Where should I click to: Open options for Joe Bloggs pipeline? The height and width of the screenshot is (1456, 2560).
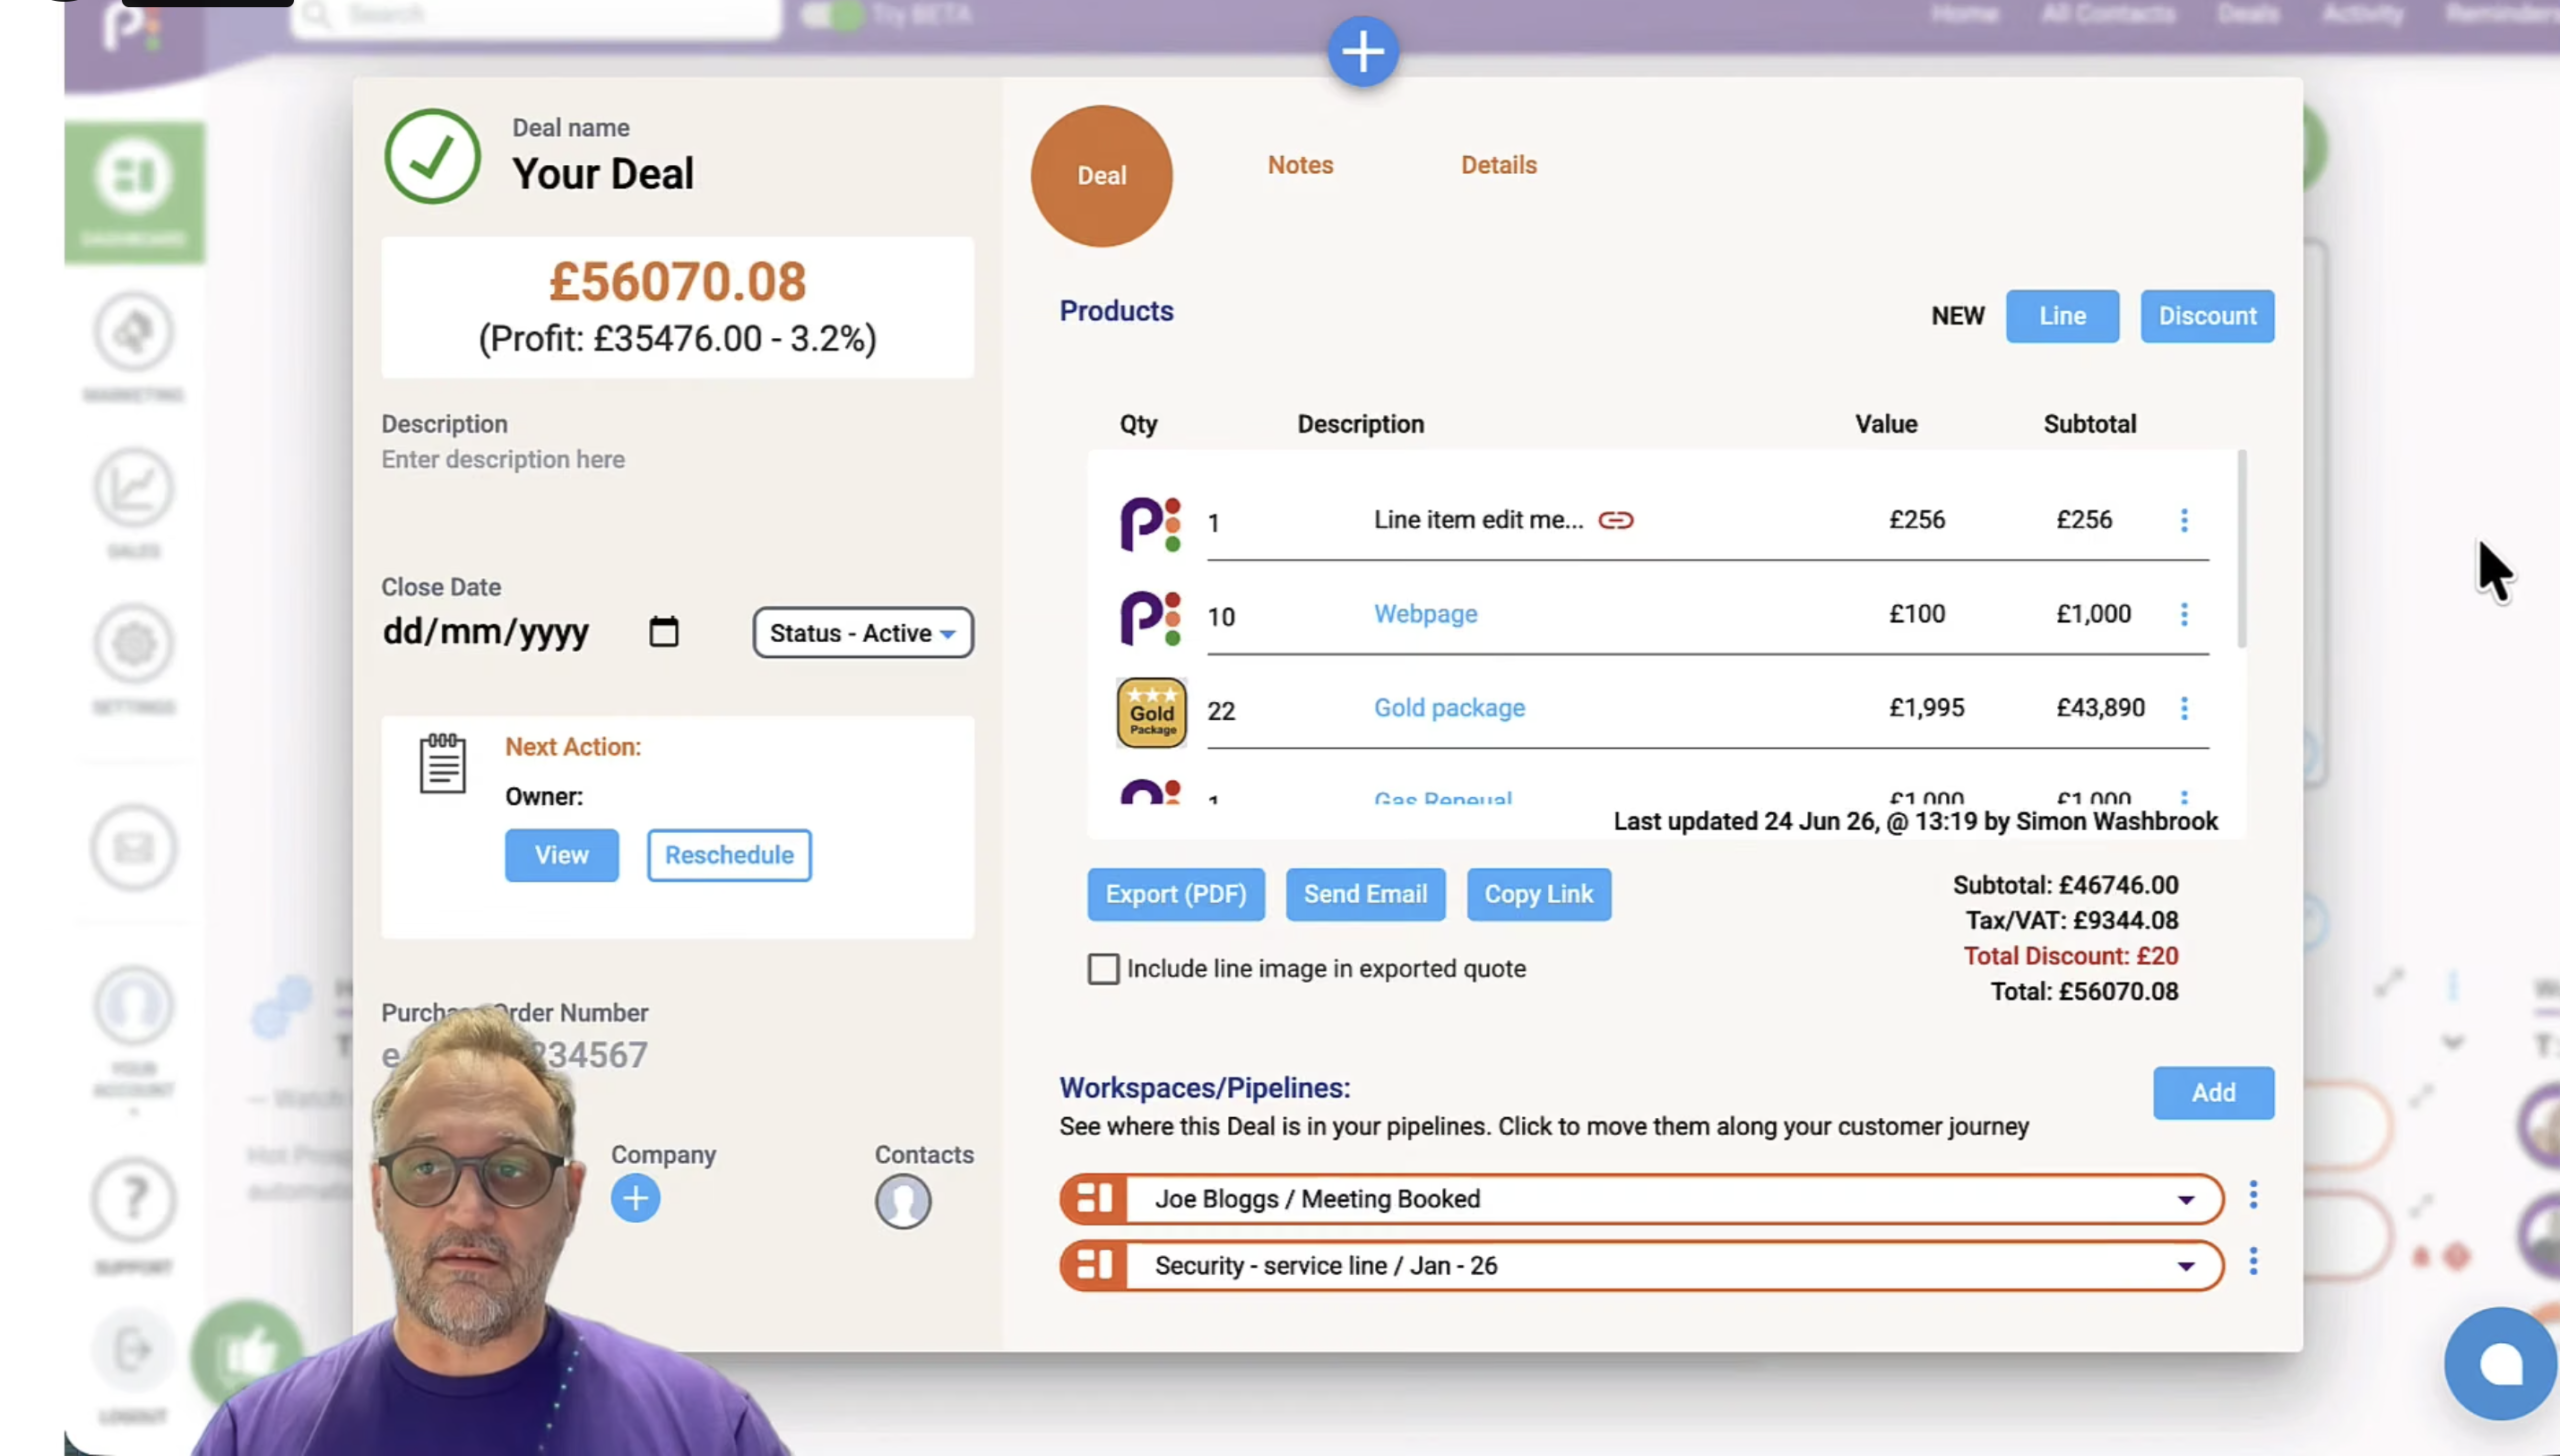(x=2253, y=1195)
